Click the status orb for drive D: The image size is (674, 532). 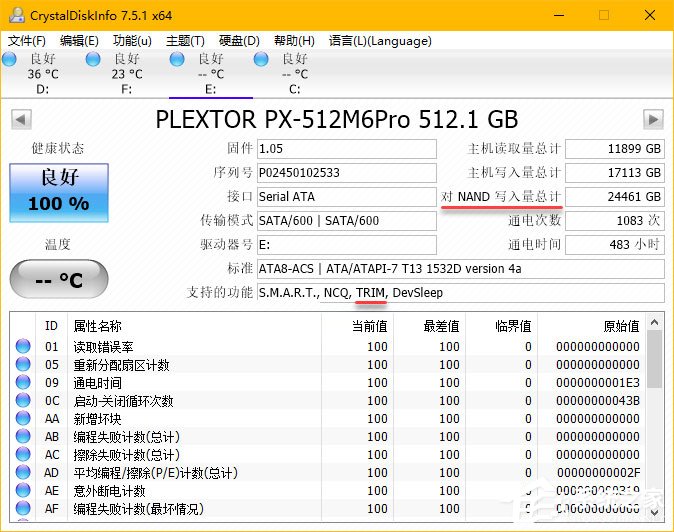pyautogui.click(x=9, y=59)
